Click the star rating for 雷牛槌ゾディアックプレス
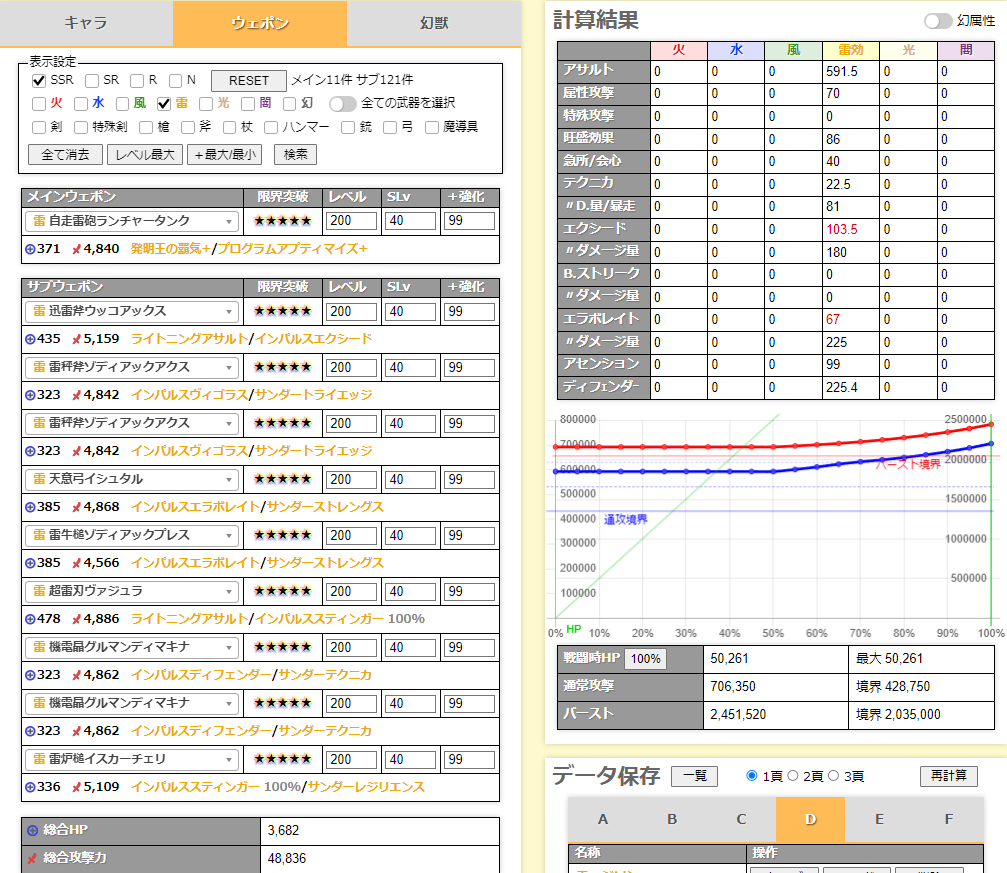The height and width of the screenshot is (873, 1007). point(282,535)
